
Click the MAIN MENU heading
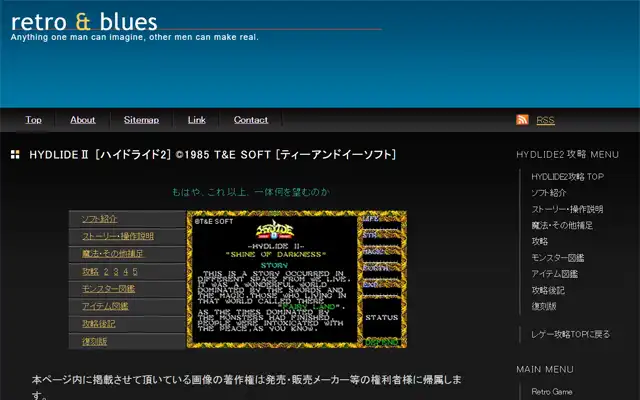[545, 369]
